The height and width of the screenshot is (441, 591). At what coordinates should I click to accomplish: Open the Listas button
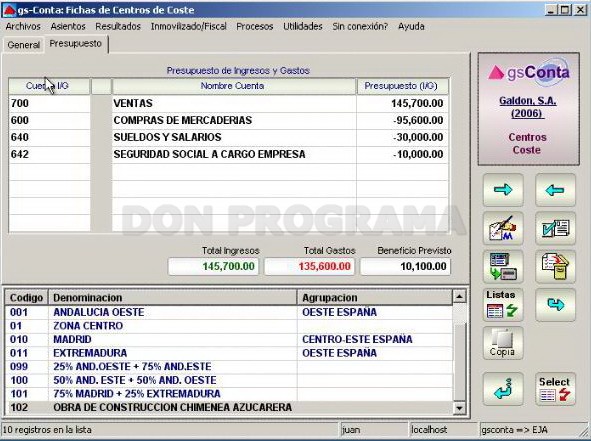[x=503, y=305]
